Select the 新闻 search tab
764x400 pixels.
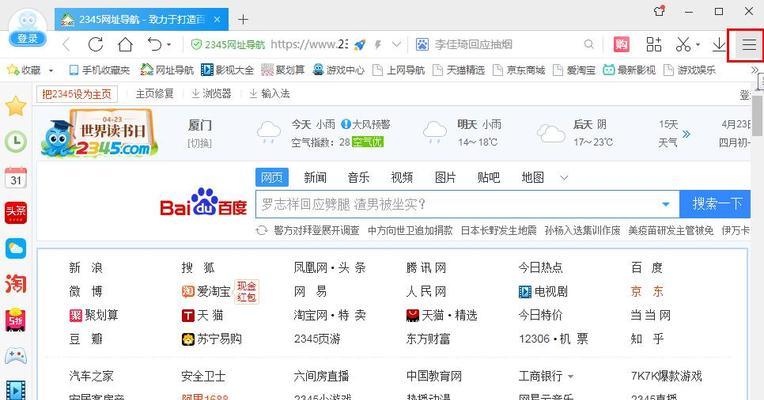point(315,177)
